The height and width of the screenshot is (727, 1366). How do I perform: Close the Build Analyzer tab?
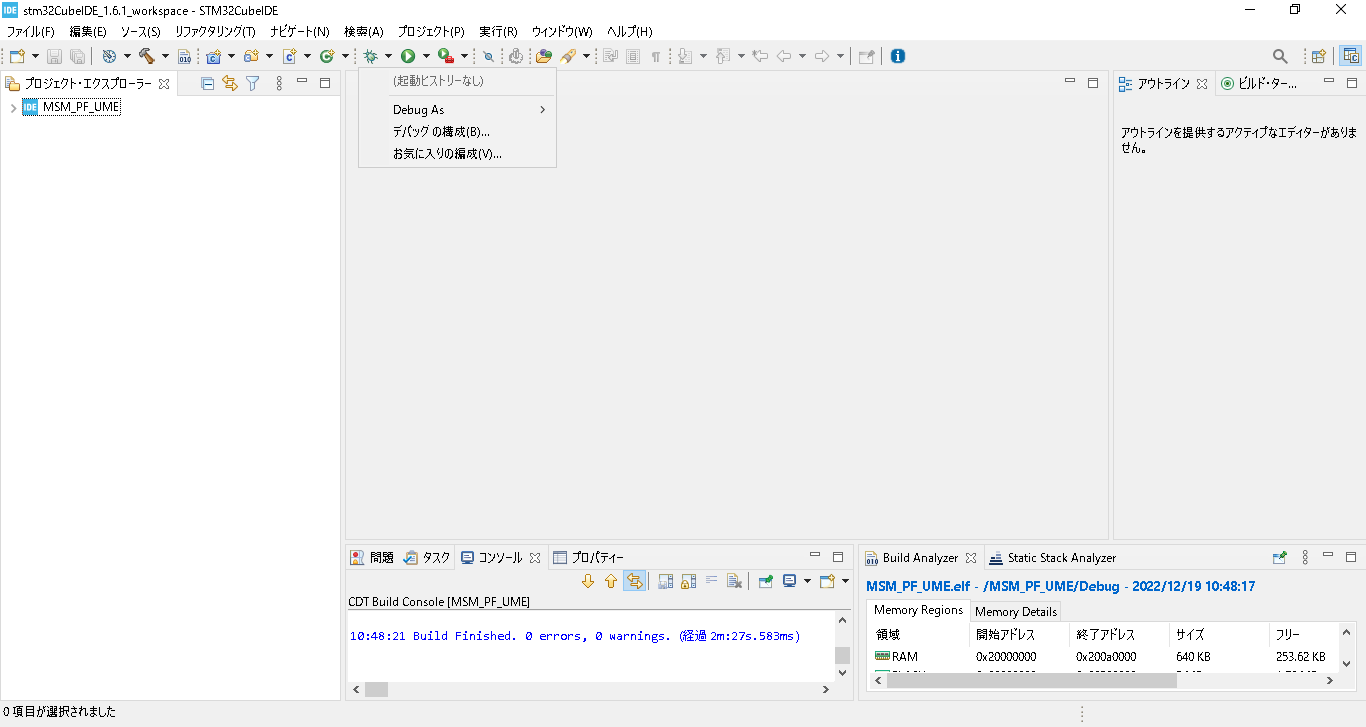[x=970, y=558]
